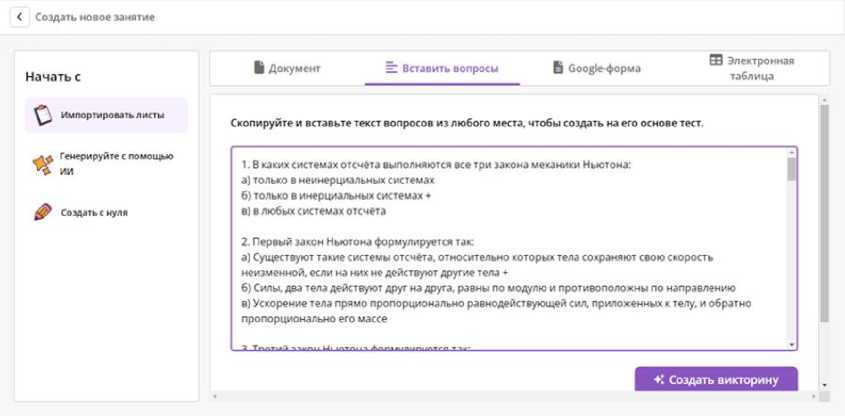Click the sparkle icon on Создать викторину
The width and height of the screenshot is (845, 416).
659,380
